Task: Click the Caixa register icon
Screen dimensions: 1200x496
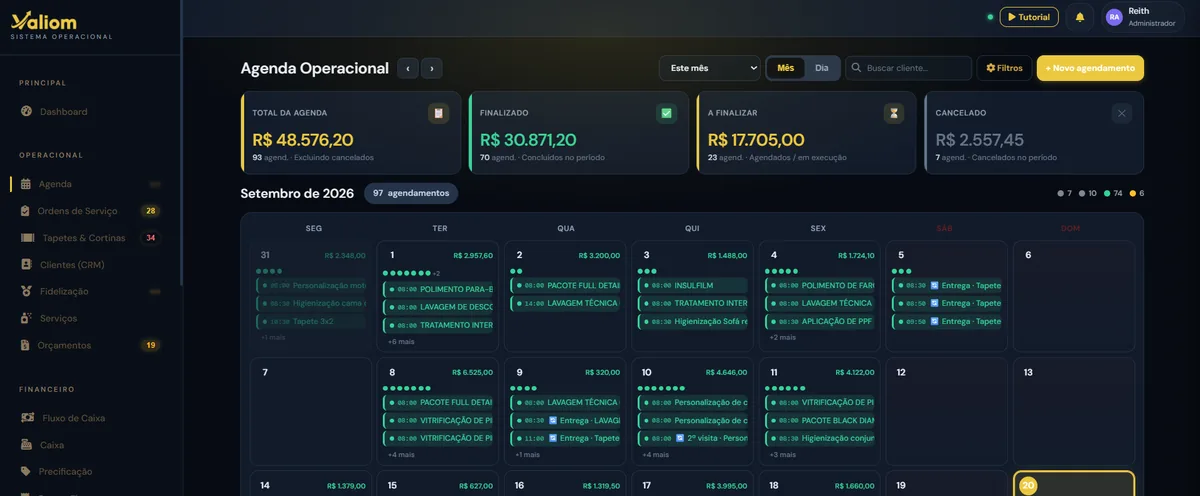Action: pos(26,445)
